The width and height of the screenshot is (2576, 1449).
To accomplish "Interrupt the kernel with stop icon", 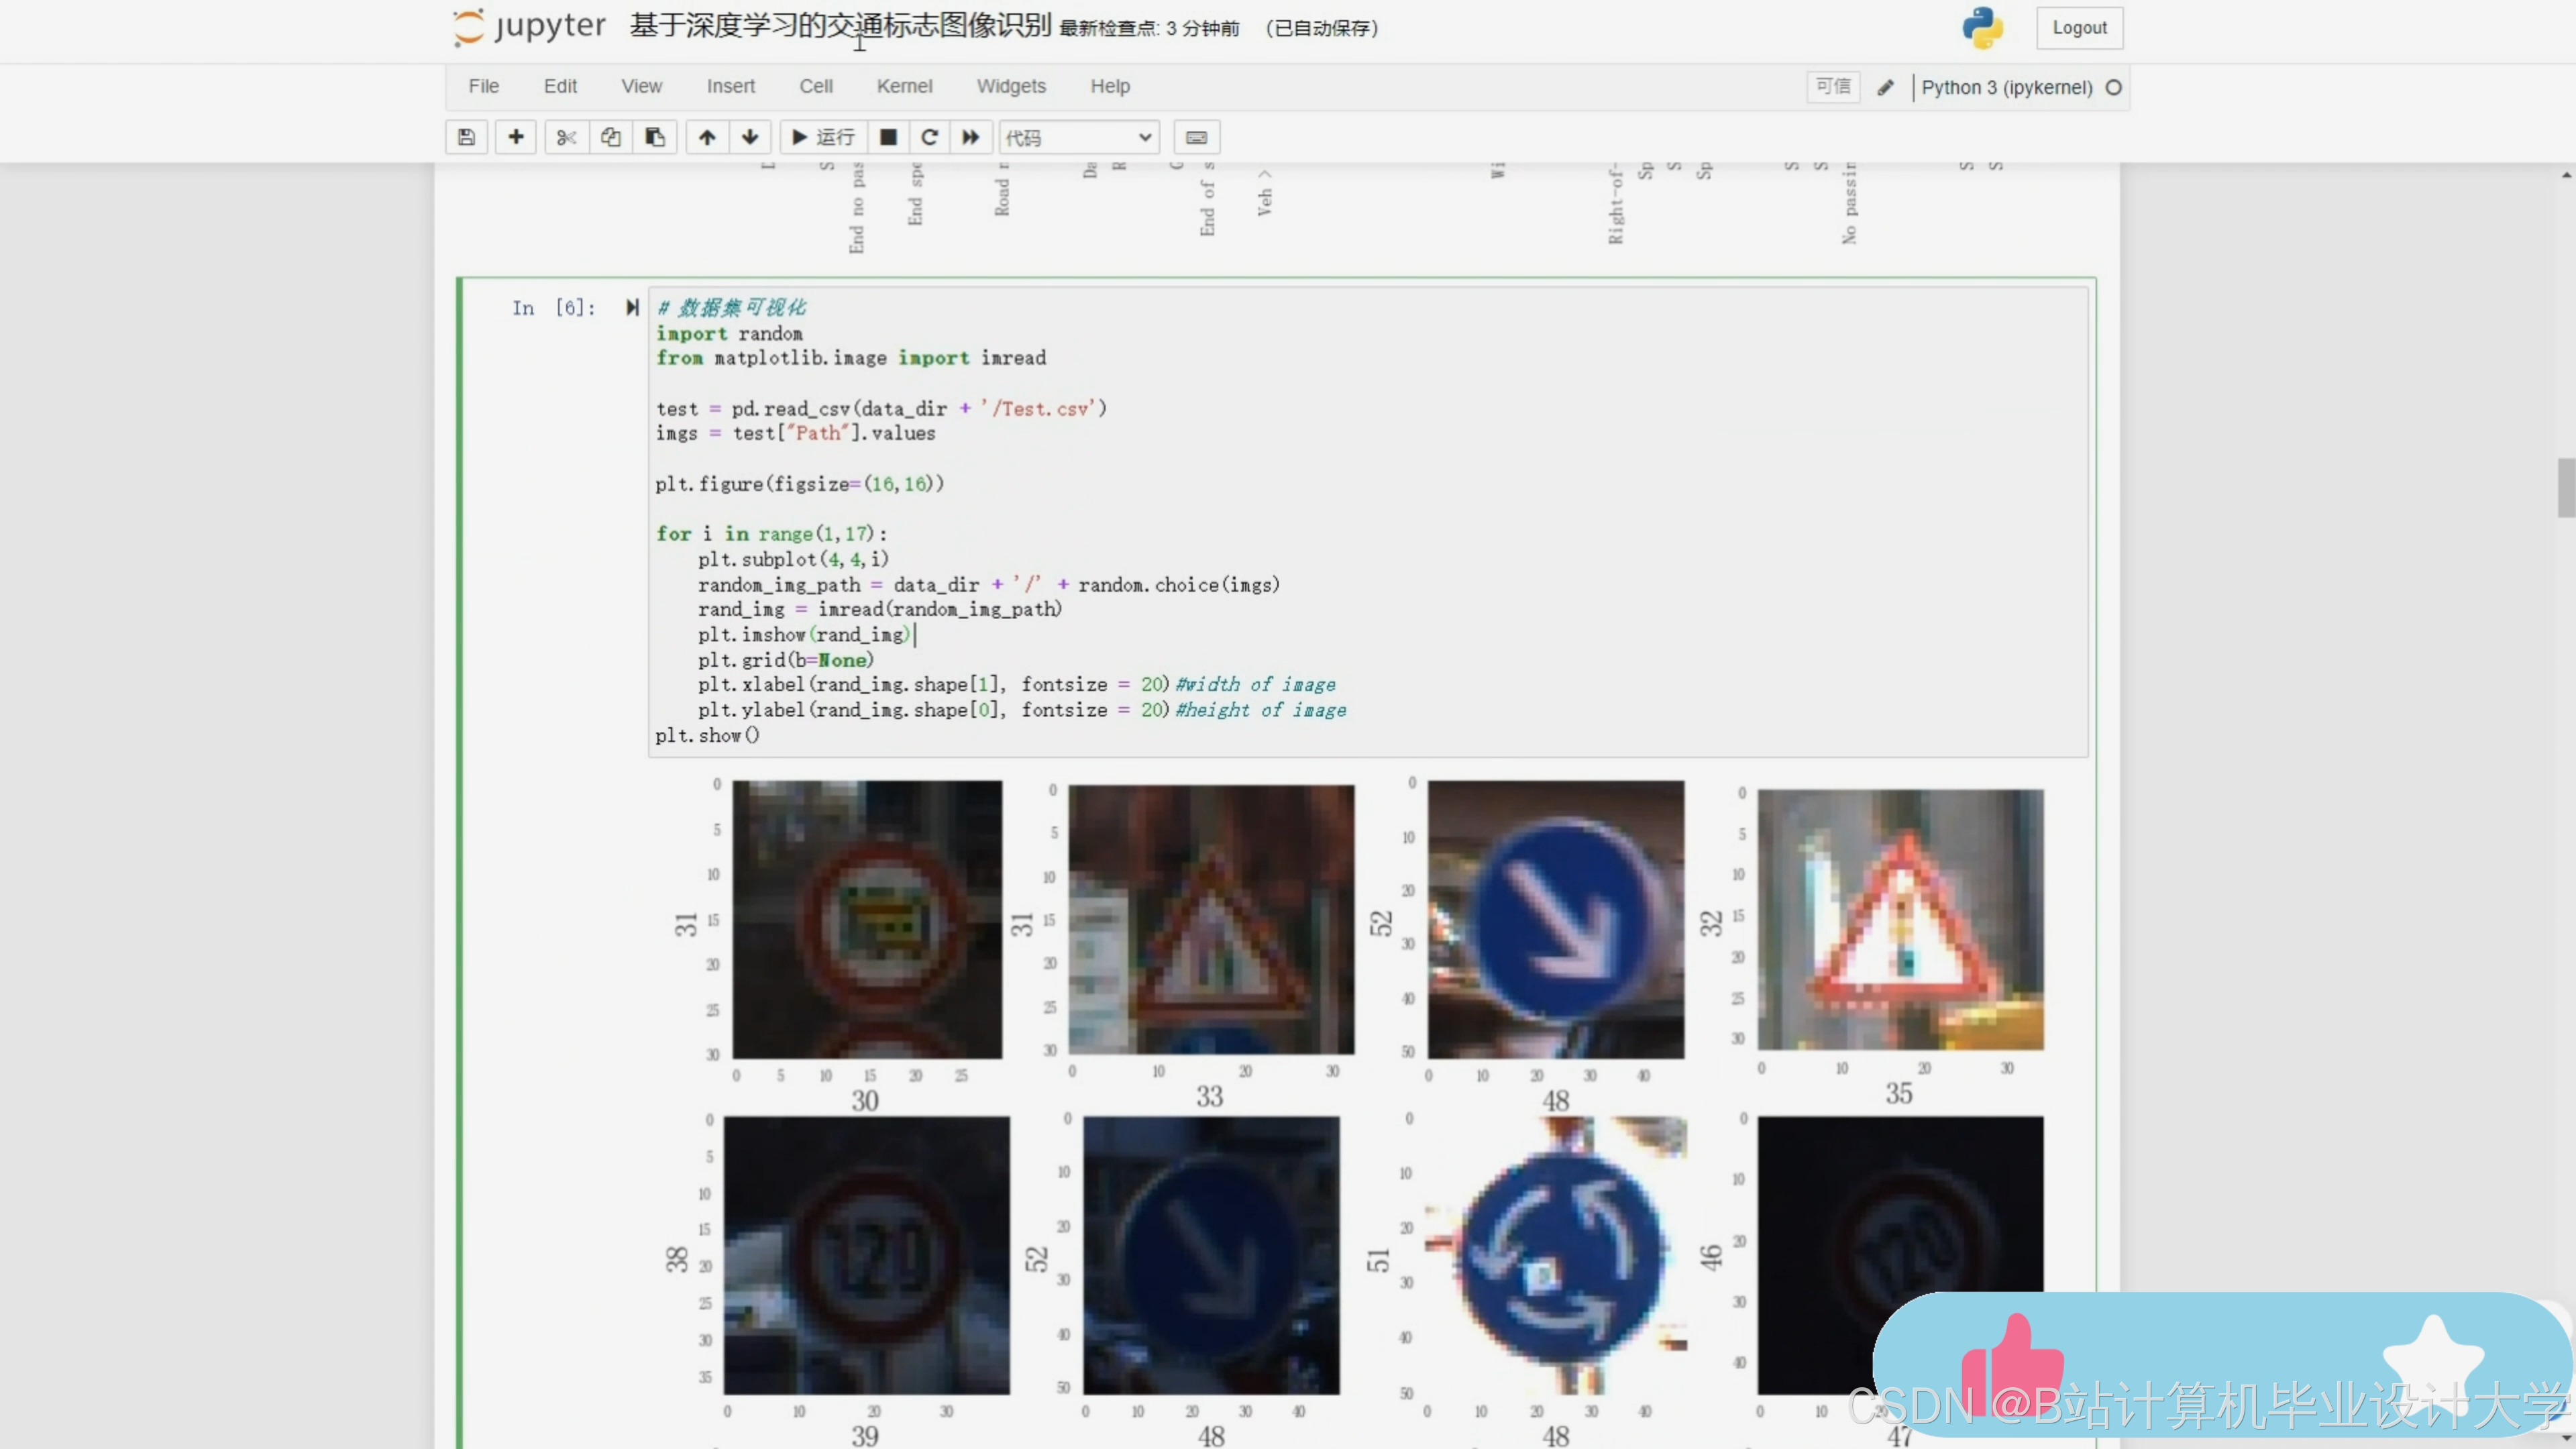I will pyautogui.click(x=887, y=137).
